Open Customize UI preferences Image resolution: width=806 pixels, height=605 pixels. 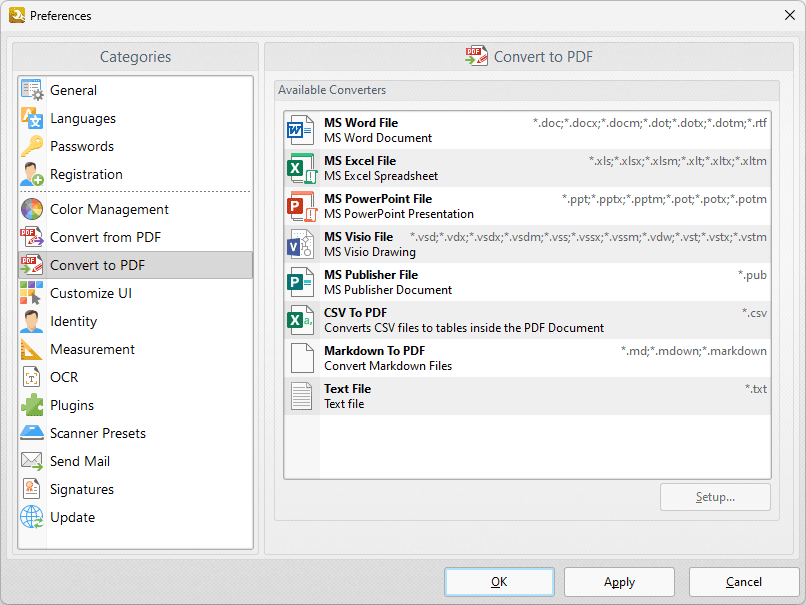[x=91, y=293]
